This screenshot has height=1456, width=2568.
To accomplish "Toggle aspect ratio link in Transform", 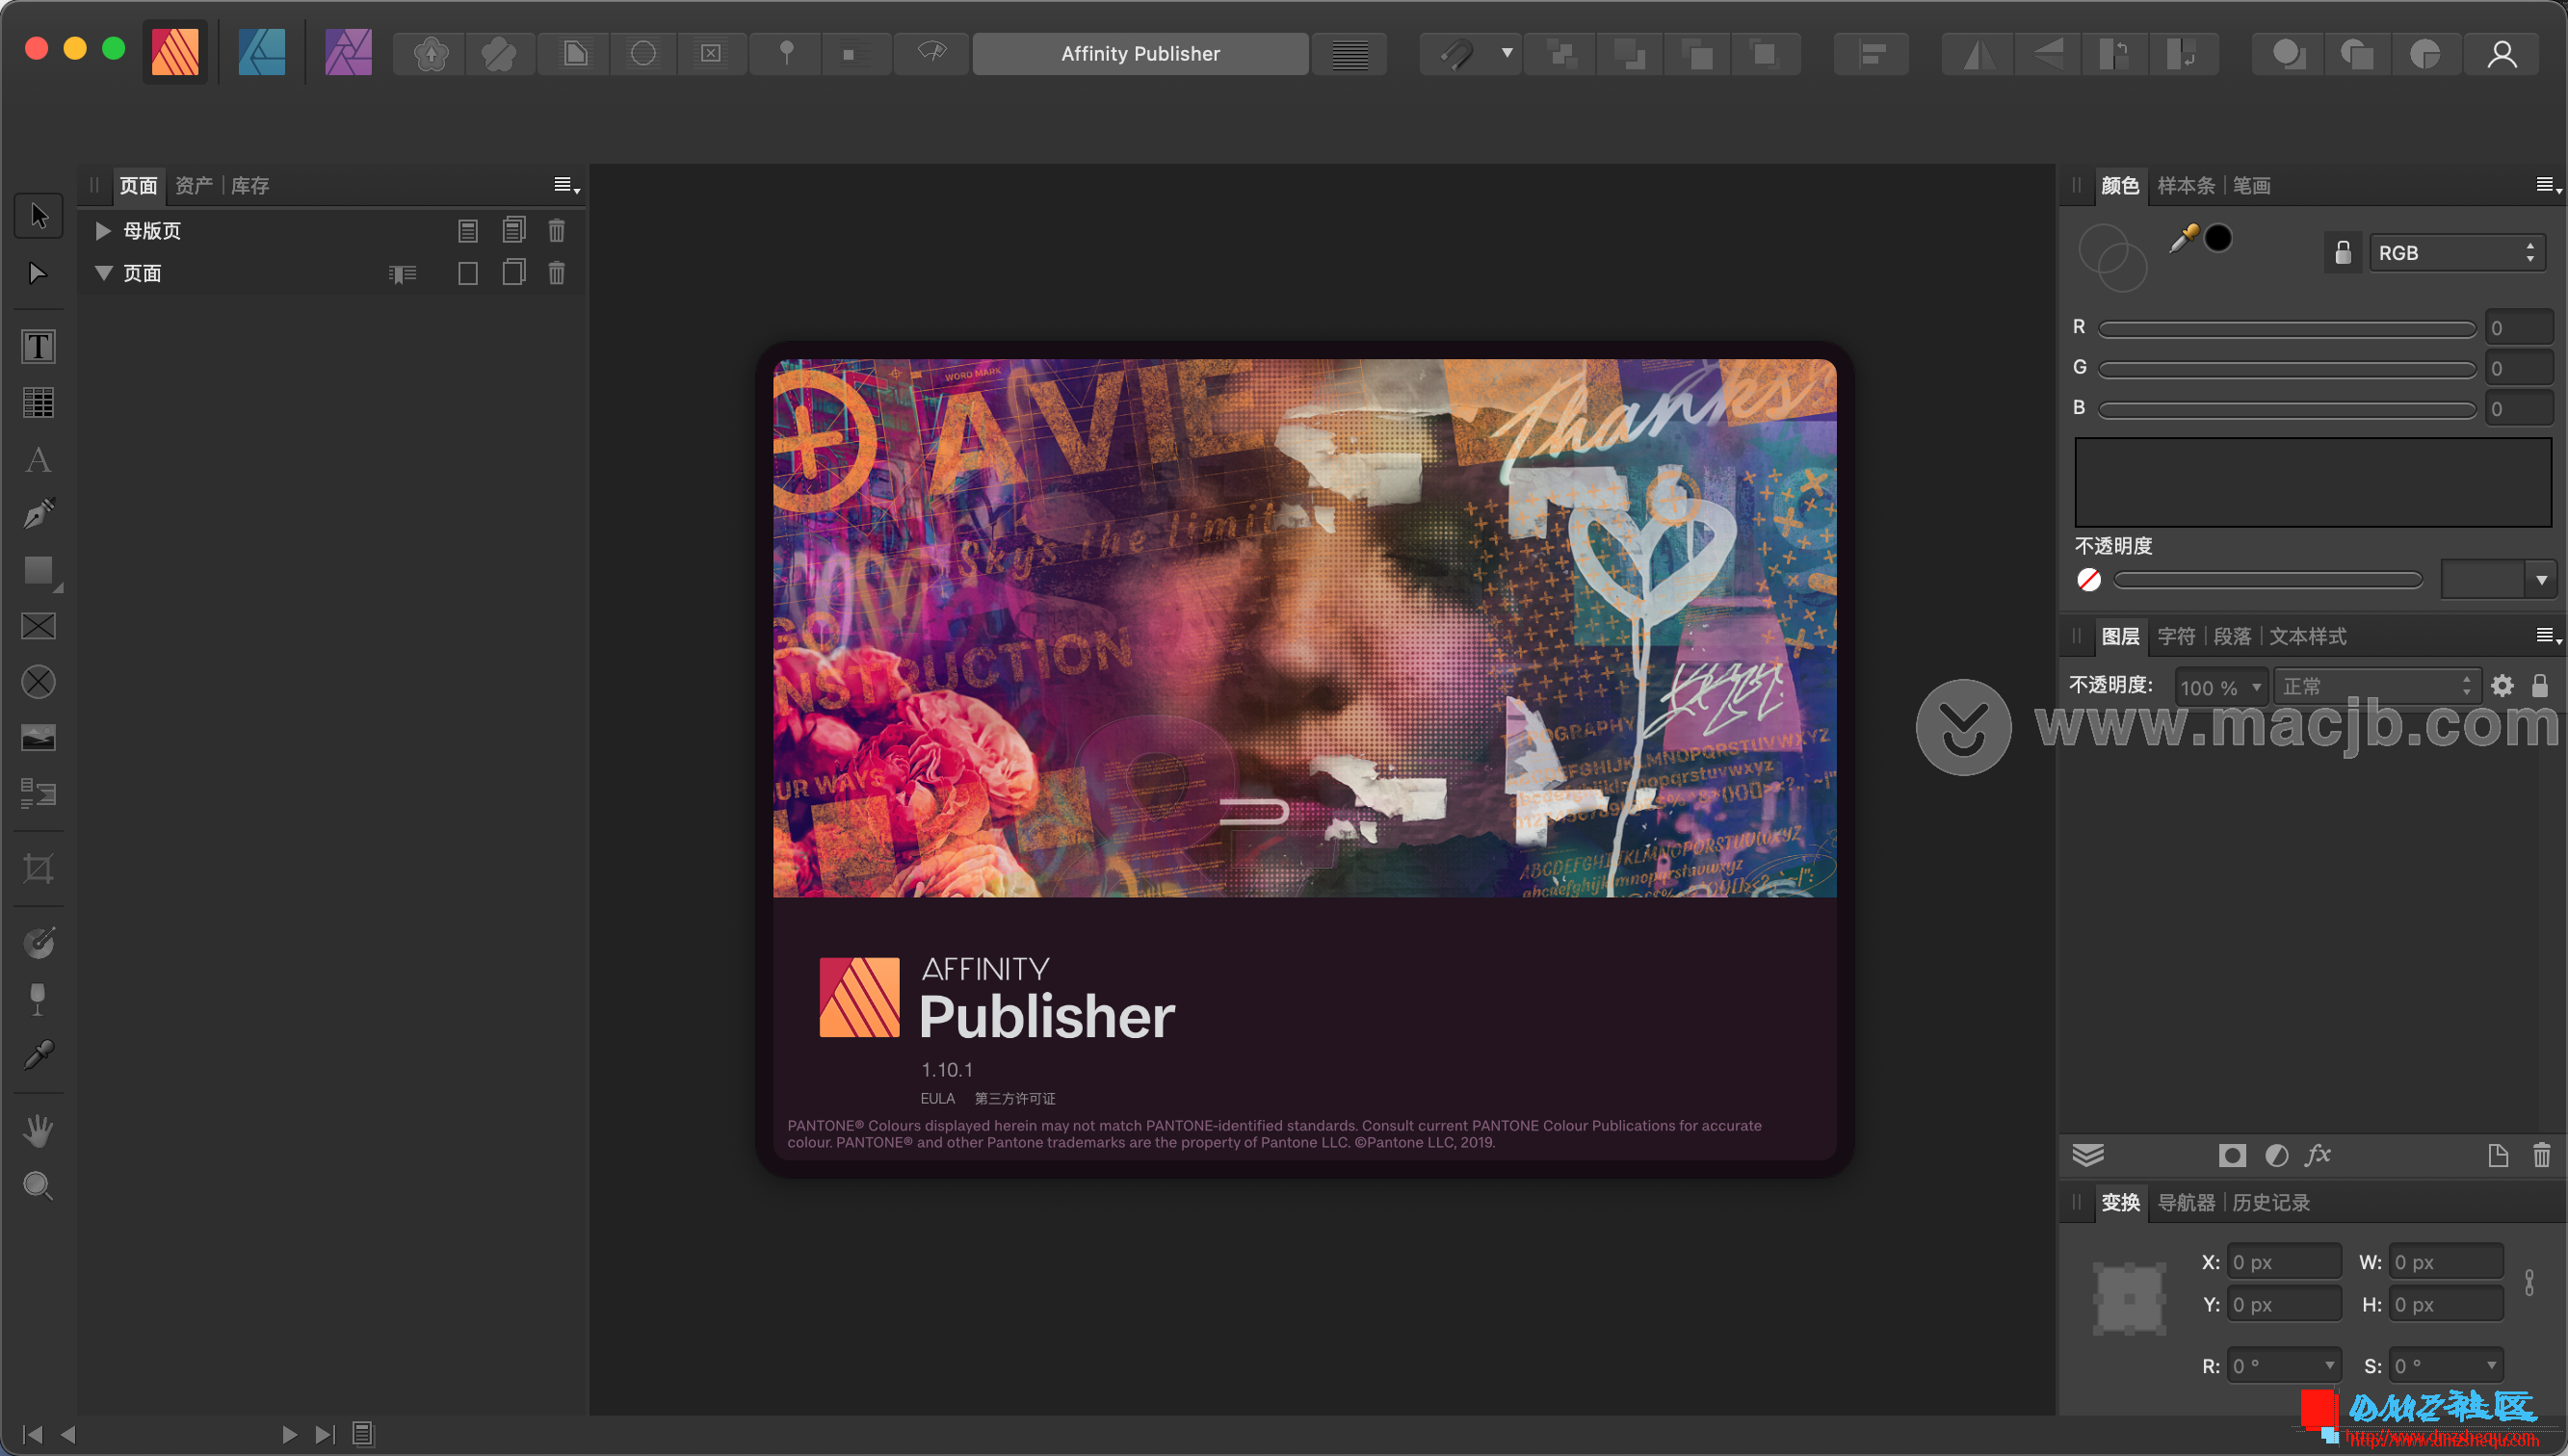I will 2529,1283.
